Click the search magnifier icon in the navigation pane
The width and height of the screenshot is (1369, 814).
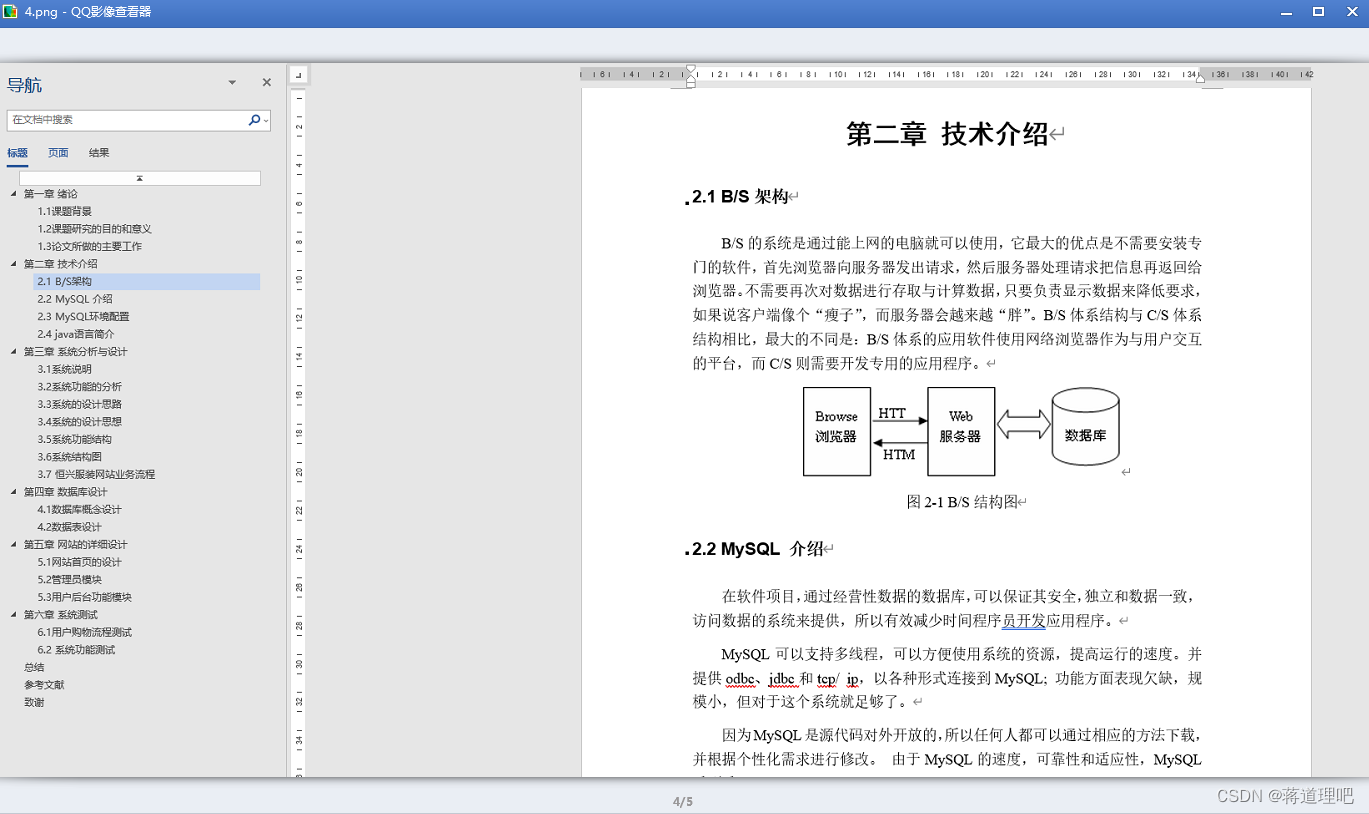pyautogui.click(x=255, y=119)
